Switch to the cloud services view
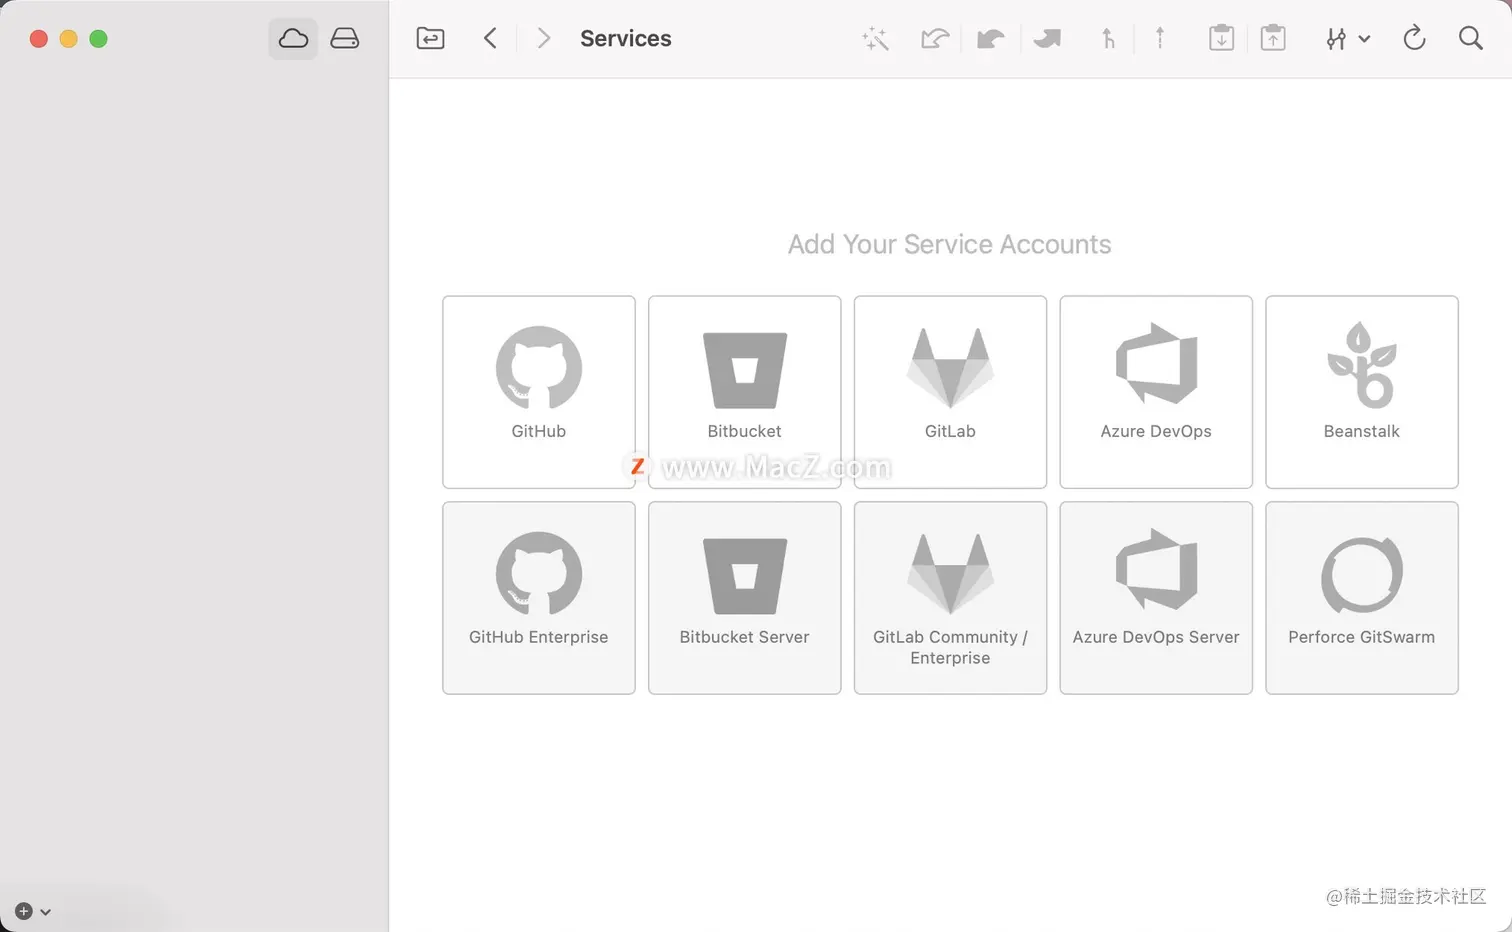 [x=293, y=39]
